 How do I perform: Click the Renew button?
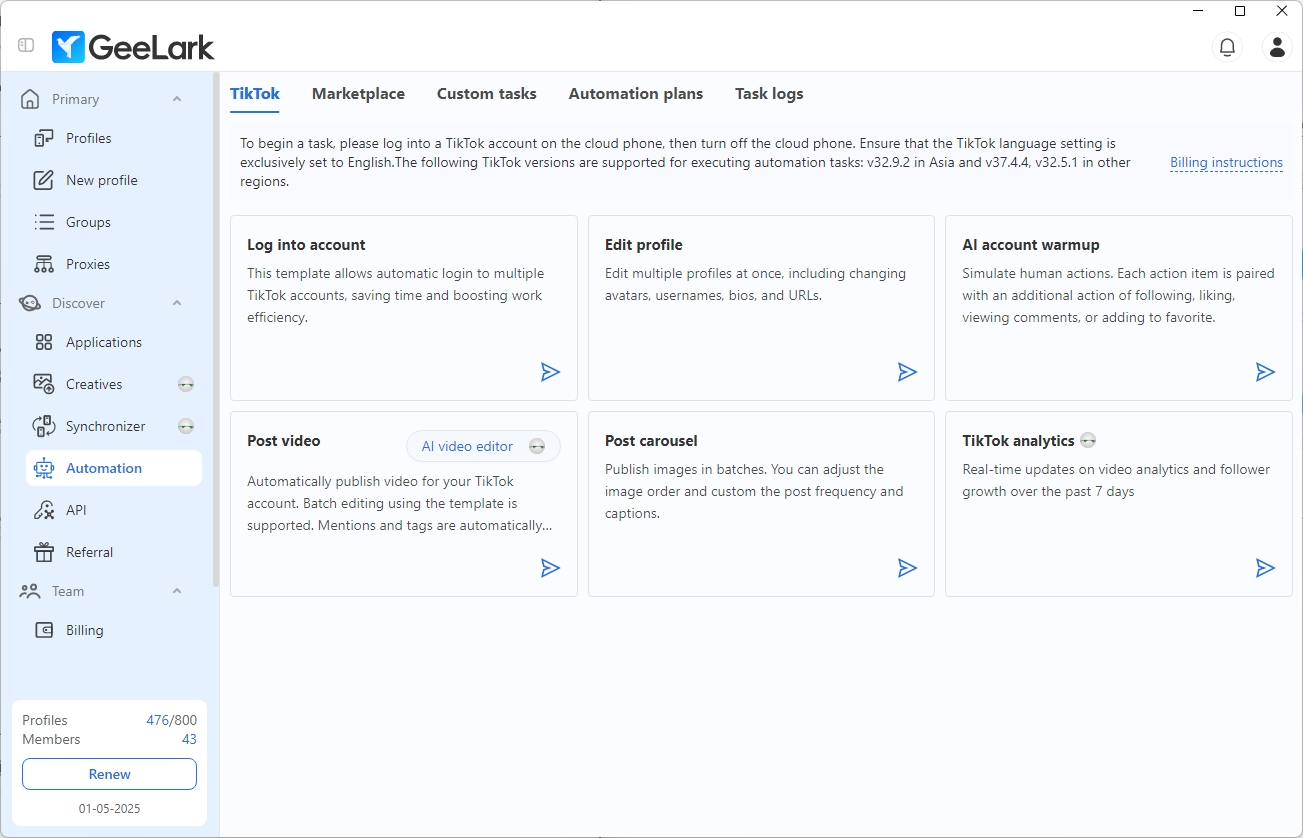[x=110, y=774]
